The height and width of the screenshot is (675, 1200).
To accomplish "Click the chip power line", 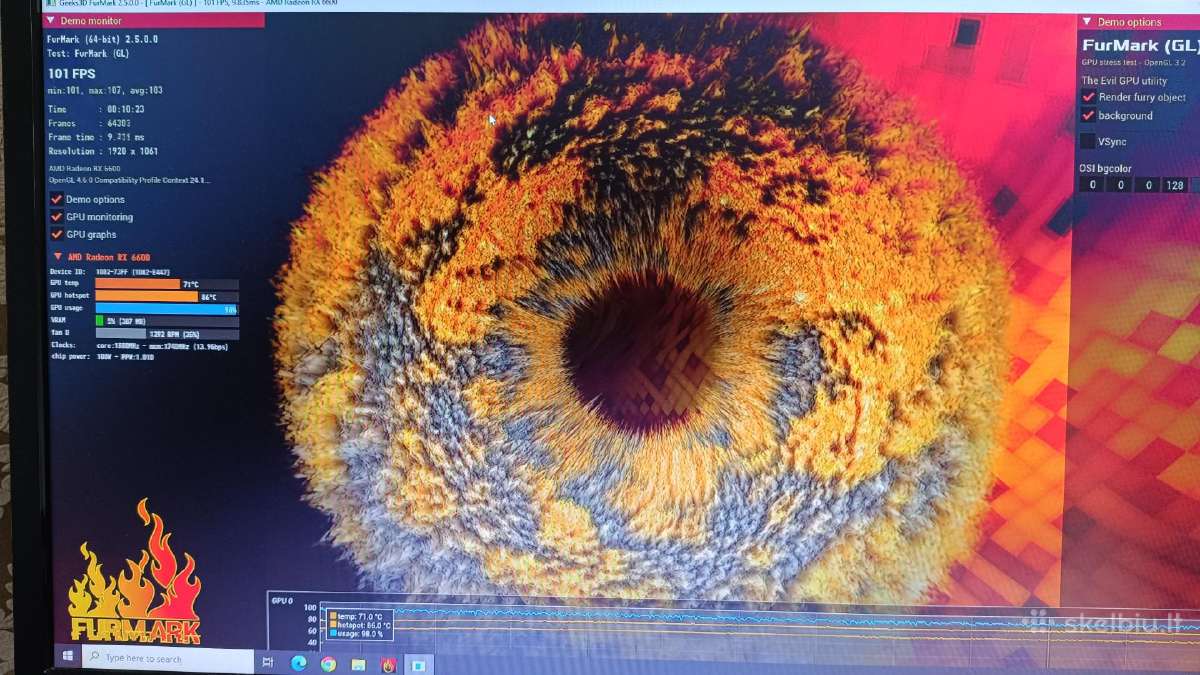I will (x=103, y=357).
